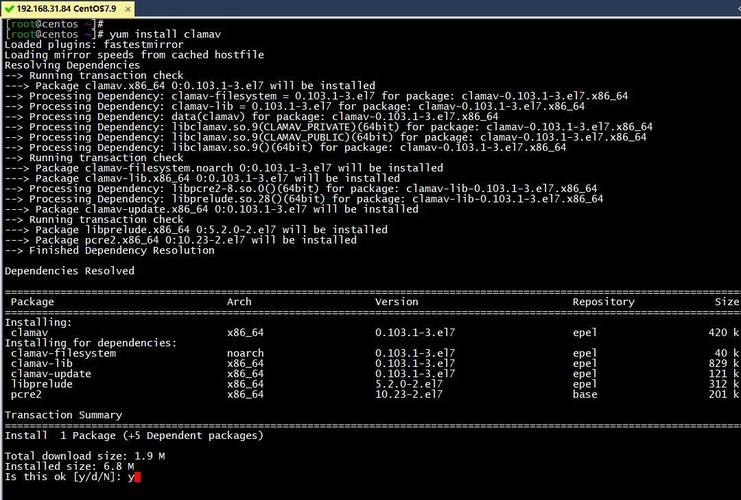Click the '420 k' size value
Viewport: 741px width, 500px height.
(724, 333)
